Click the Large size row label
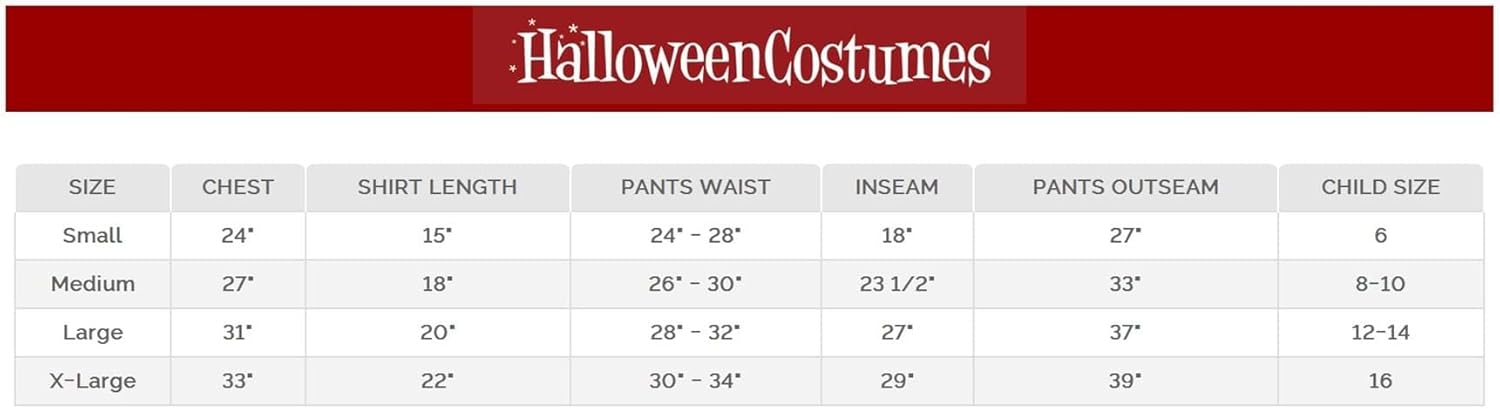The image size is (1500, 409). (92, 332)
